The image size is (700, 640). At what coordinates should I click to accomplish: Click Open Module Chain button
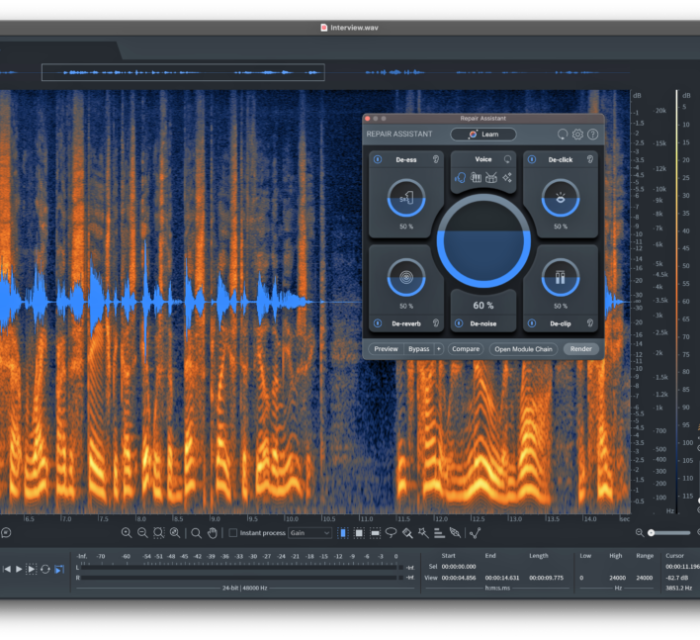523,349
